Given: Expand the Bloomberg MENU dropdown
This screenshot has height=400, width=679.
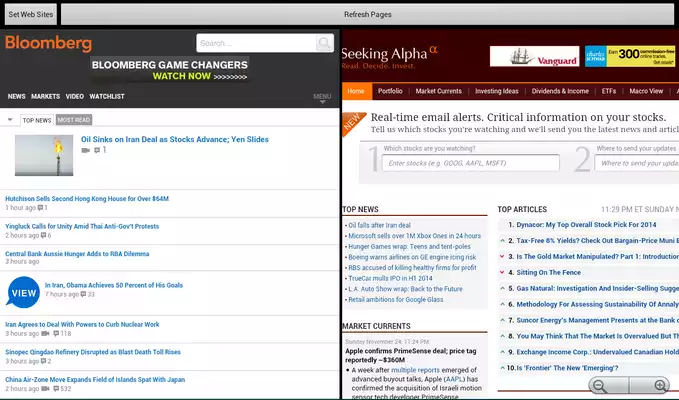Looking at the screenshot, I should tap(322, 98).
